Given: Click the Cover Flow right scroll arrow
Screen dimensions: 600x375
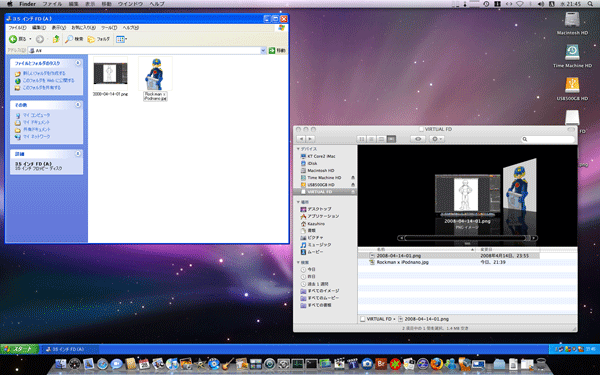Looking at the screenshot, I should click(x=534, y=238).
